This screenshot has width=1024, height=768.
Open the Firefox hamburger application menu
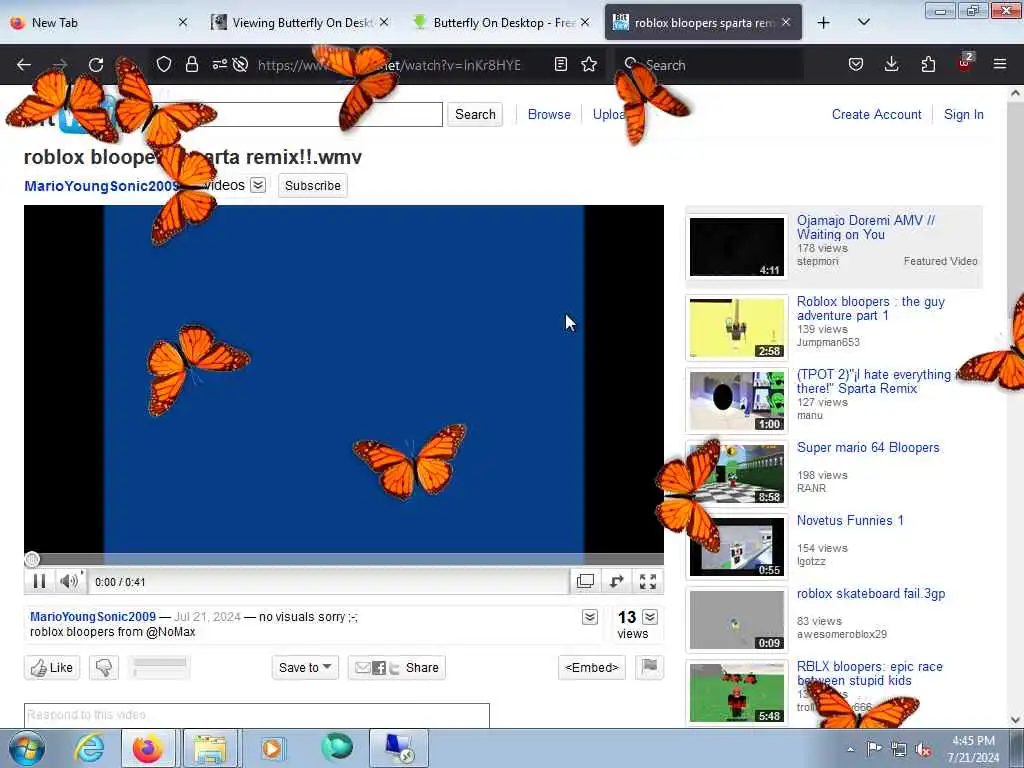tap(1000, 64)
